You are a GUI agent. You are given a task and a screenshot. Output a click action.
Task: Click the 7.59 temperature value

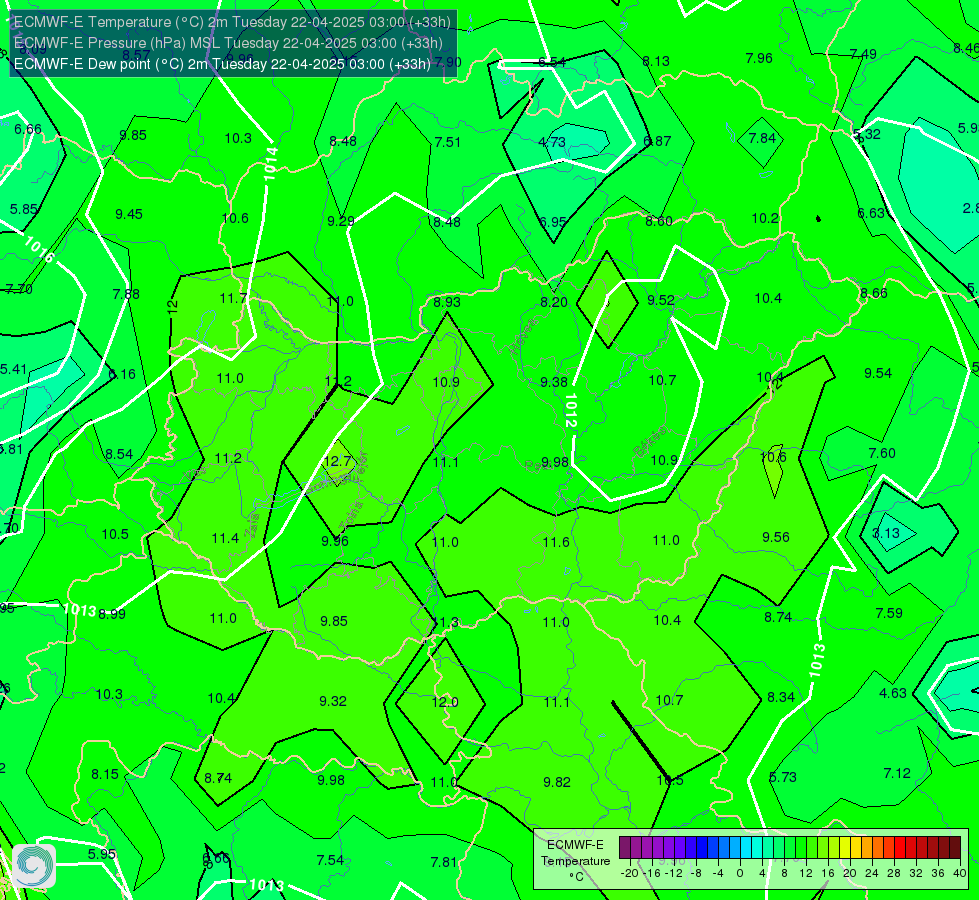[x=889, y=613]
